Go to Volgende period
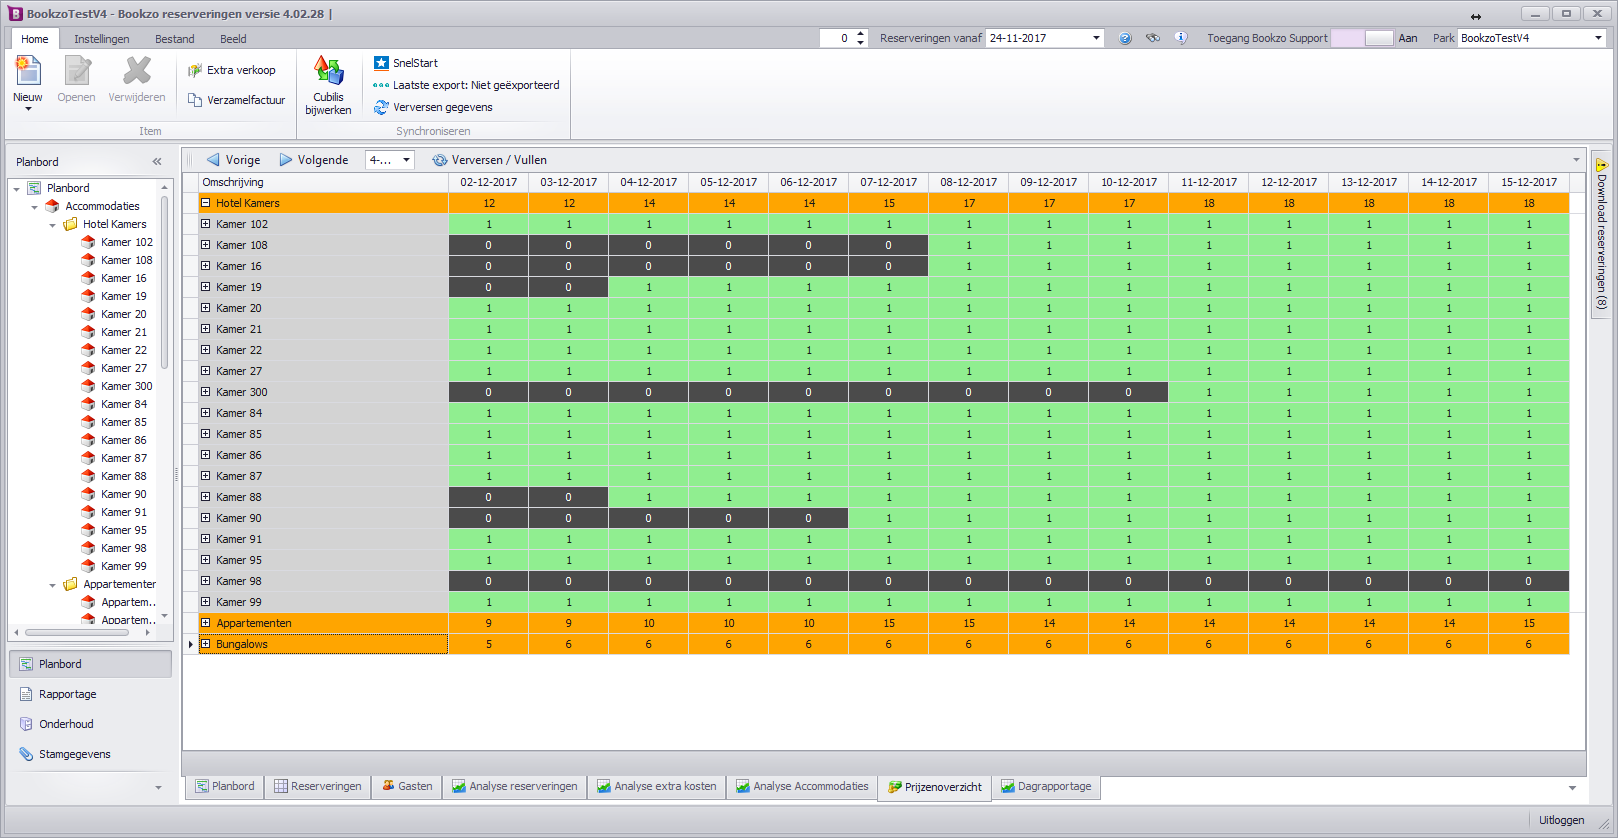This screenshot has height=838, width=1618. [x=314, y=160]
